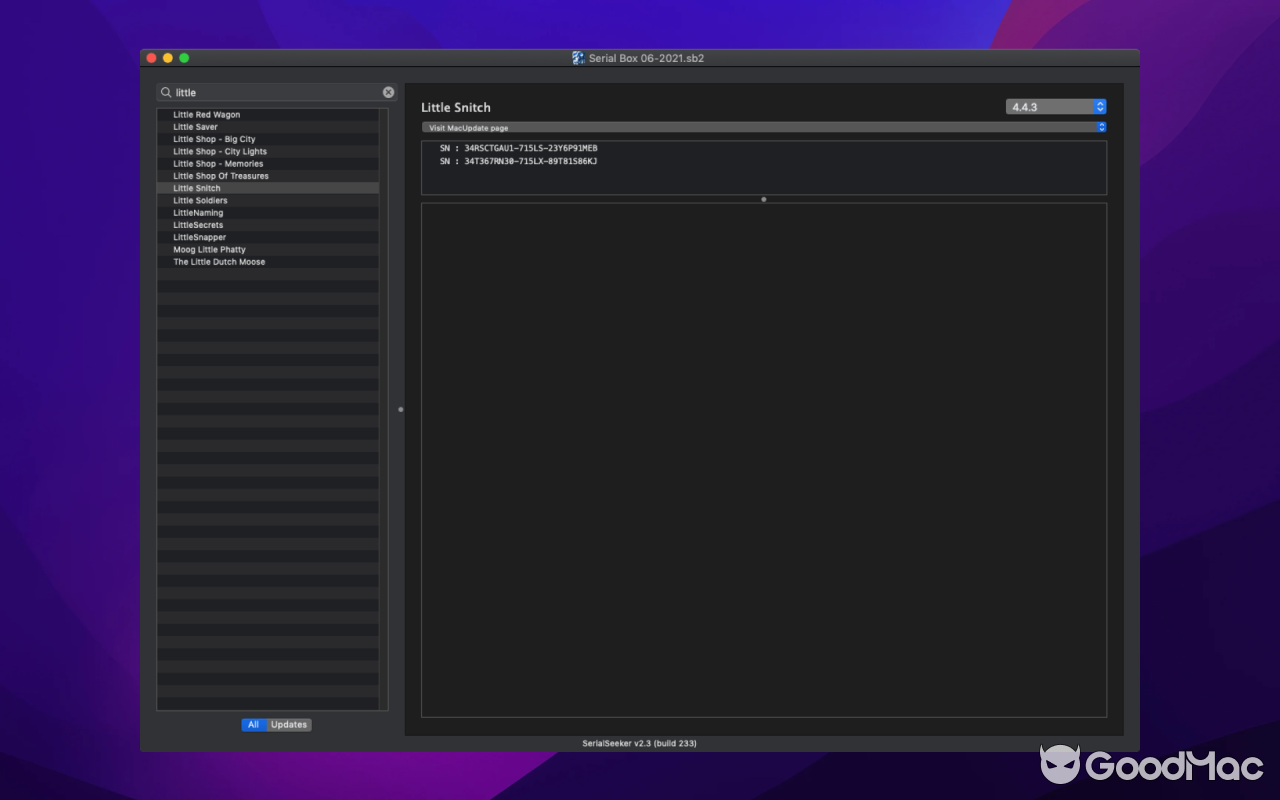Select Little Soldiers entry

point(200,201)
